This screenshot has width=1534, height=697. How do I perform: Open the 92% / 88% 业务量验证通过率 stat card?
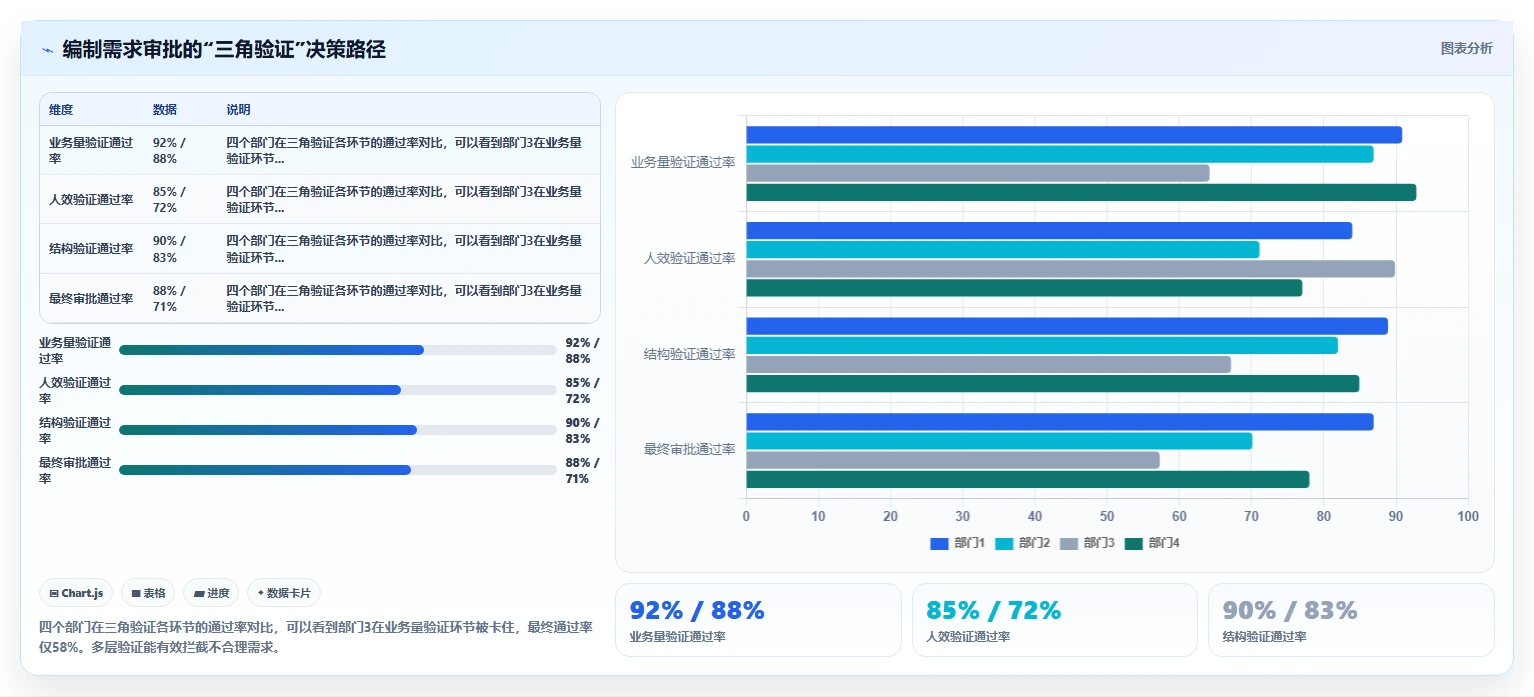pyautogui.click(x=758, y=620)
